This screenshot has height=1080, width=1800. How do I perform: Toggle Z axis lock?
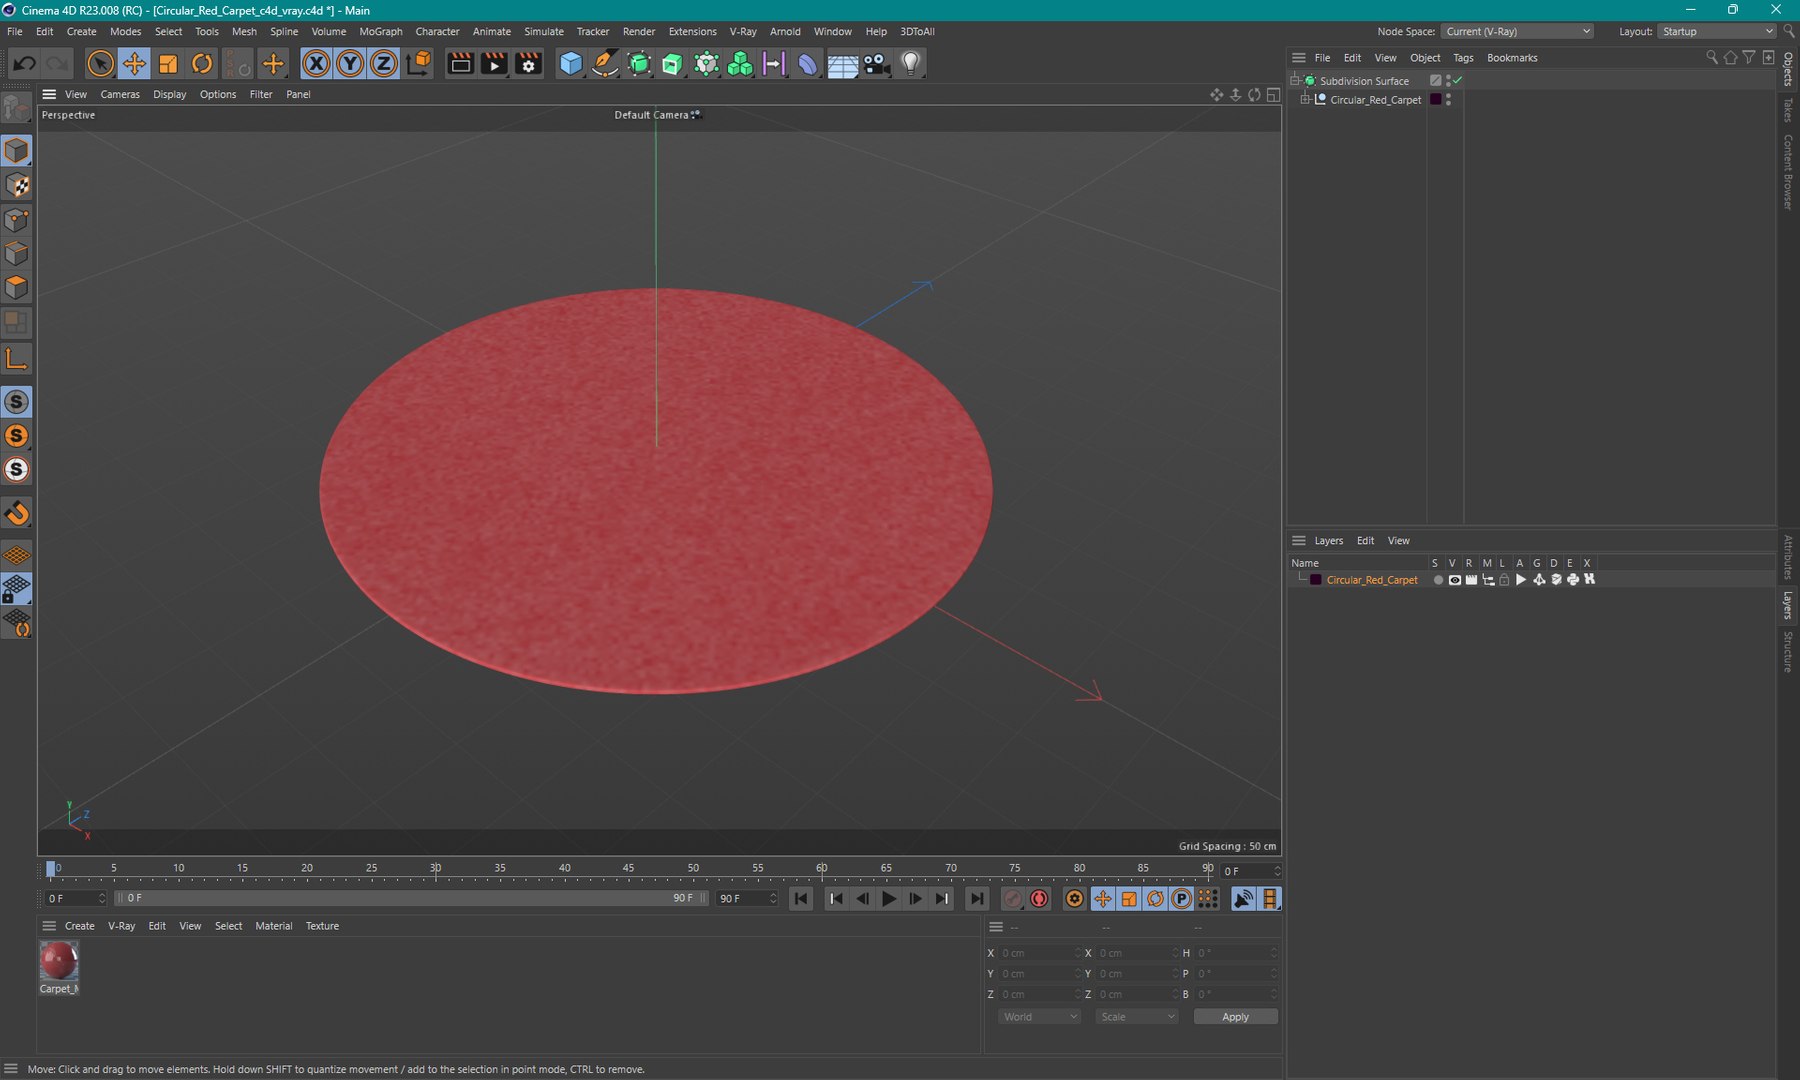[384, 64]
